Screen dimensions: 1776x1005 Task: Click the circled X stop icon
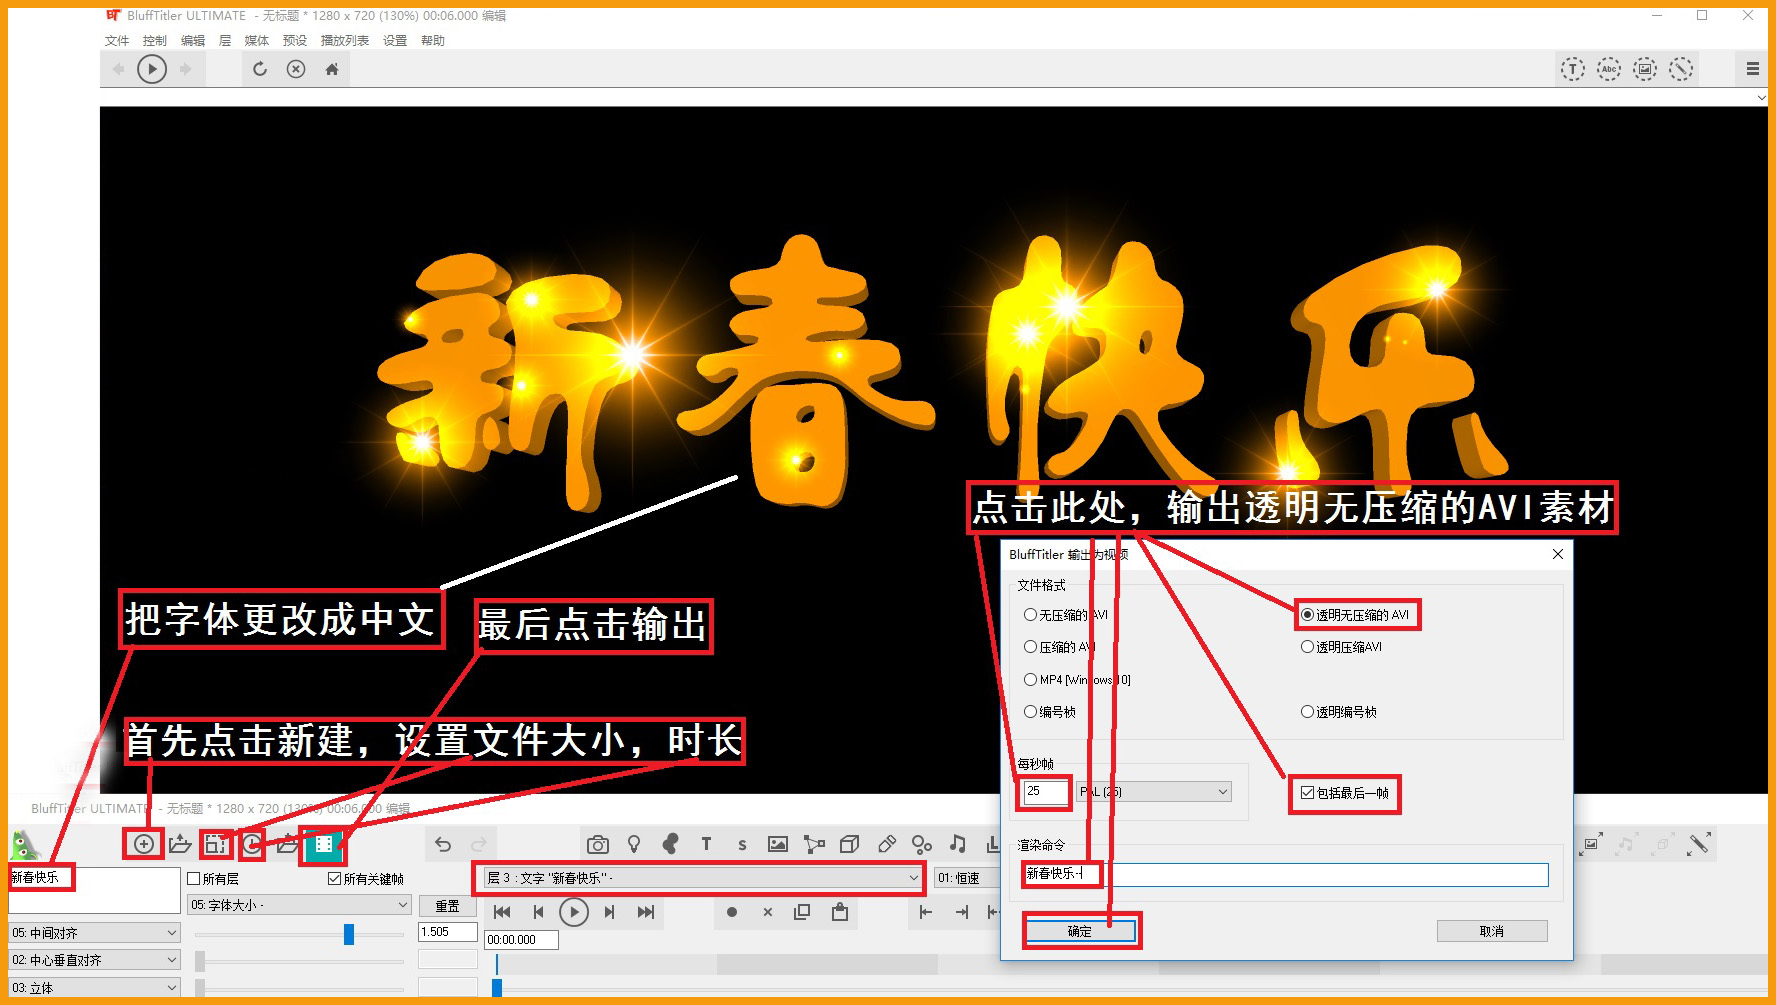click(296, 69)
